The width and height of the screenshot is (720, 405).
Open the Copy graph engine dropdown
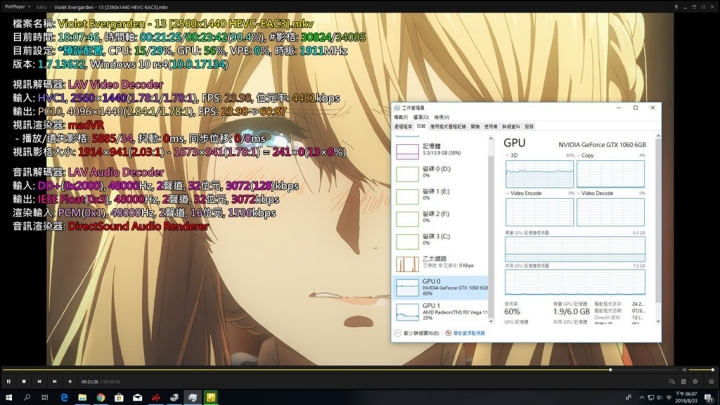(x=585, y=156)
